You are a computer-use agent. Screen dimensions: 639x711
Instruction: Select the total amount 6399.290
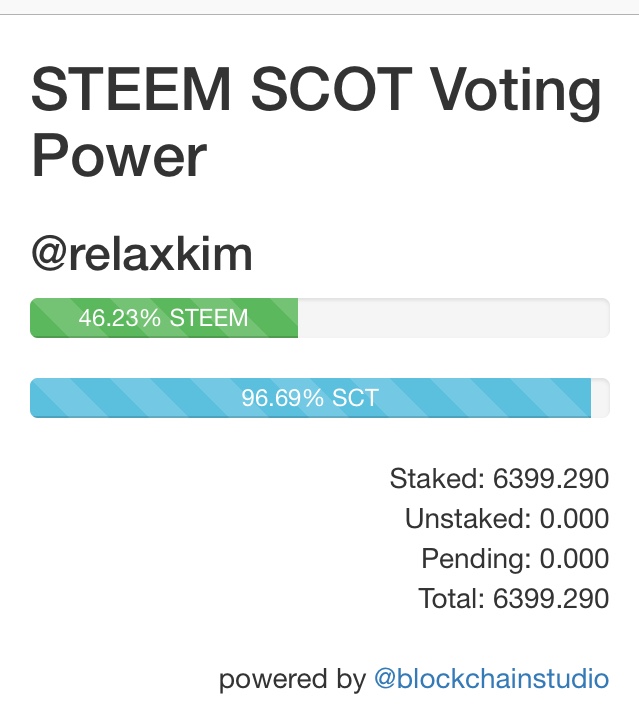551,599
